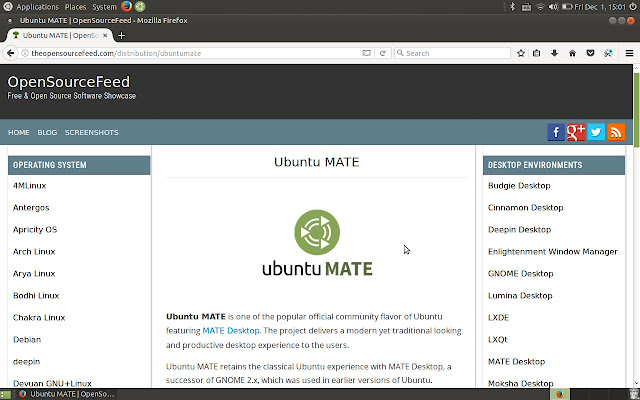Click show desktop button in bottom panel
640x400 pixels.
5,394
